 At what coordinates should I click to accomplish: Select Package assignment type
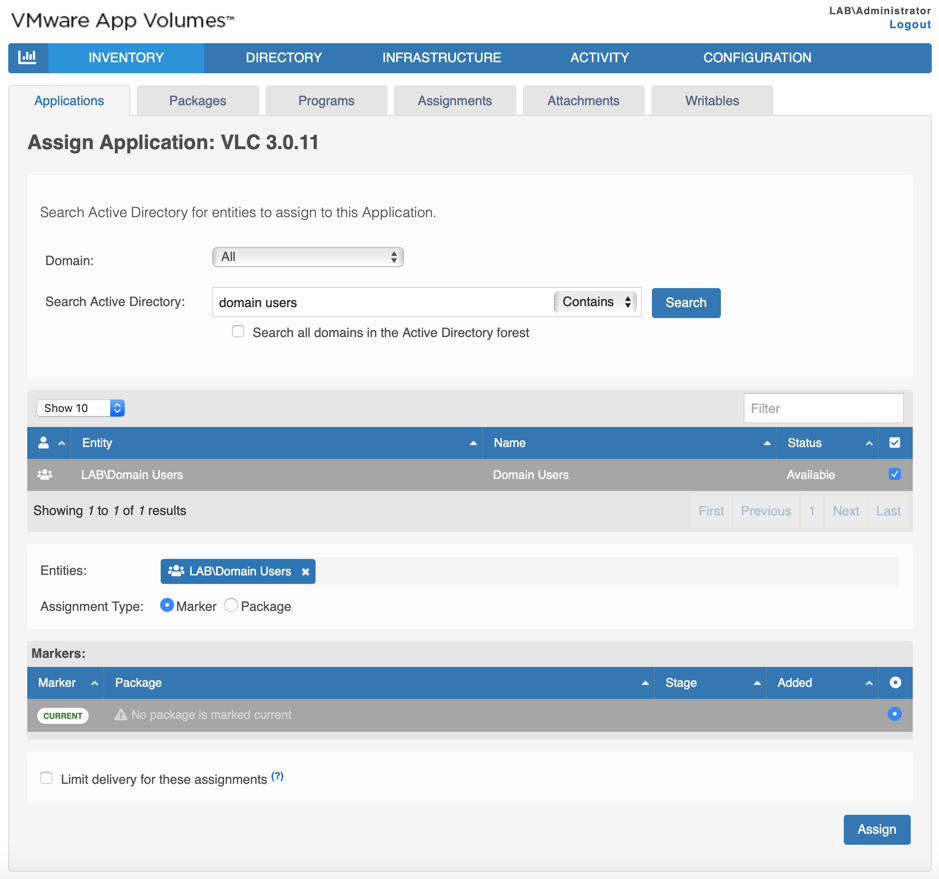tap(231, 606)
